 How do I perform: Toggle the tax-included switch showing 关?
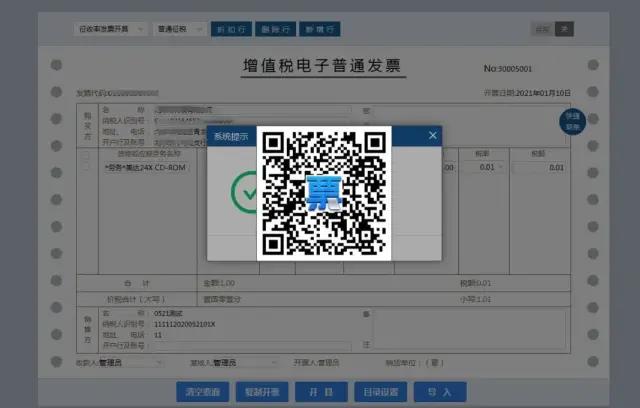tap(552, 29)
